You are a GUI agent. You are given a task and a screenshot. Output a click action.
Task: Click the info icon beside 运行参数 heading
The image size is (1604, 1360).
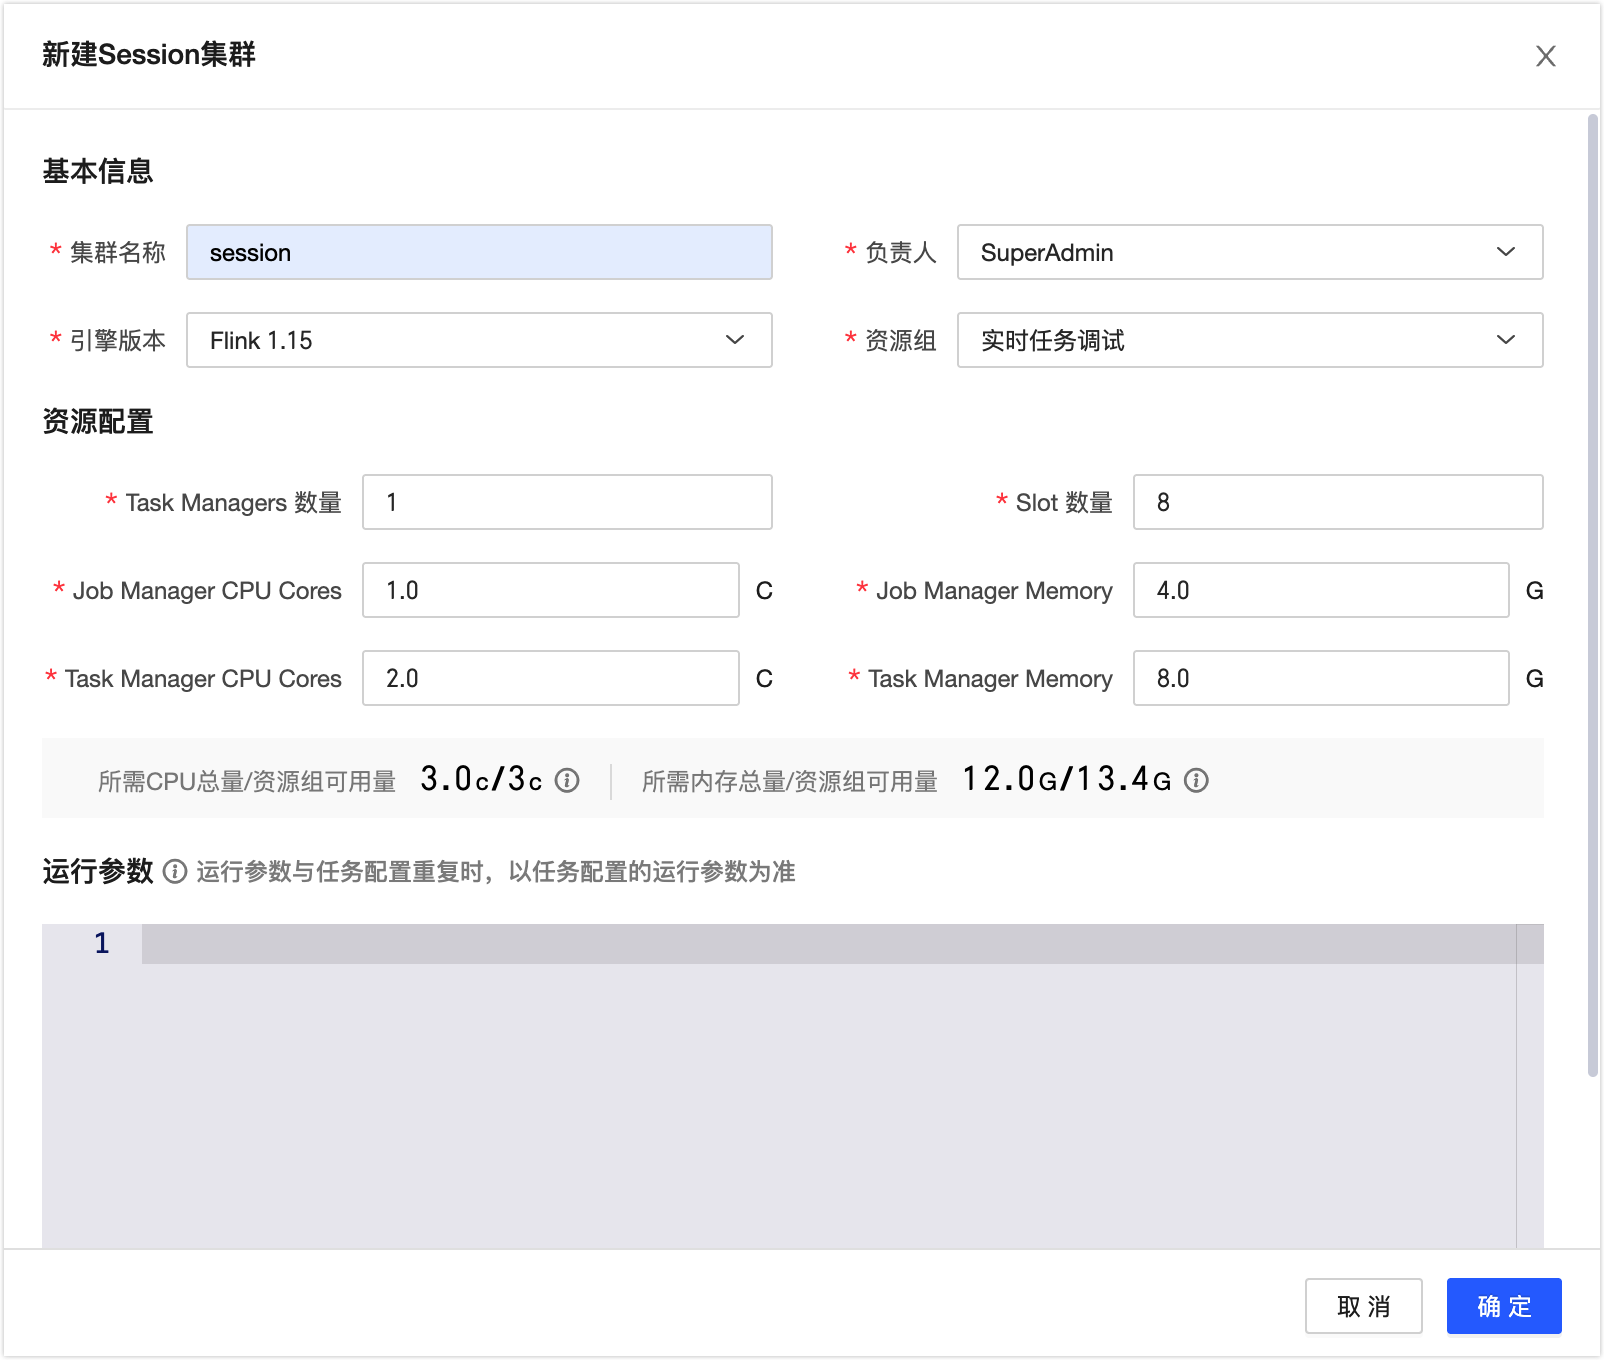click(x=175, y=872)
